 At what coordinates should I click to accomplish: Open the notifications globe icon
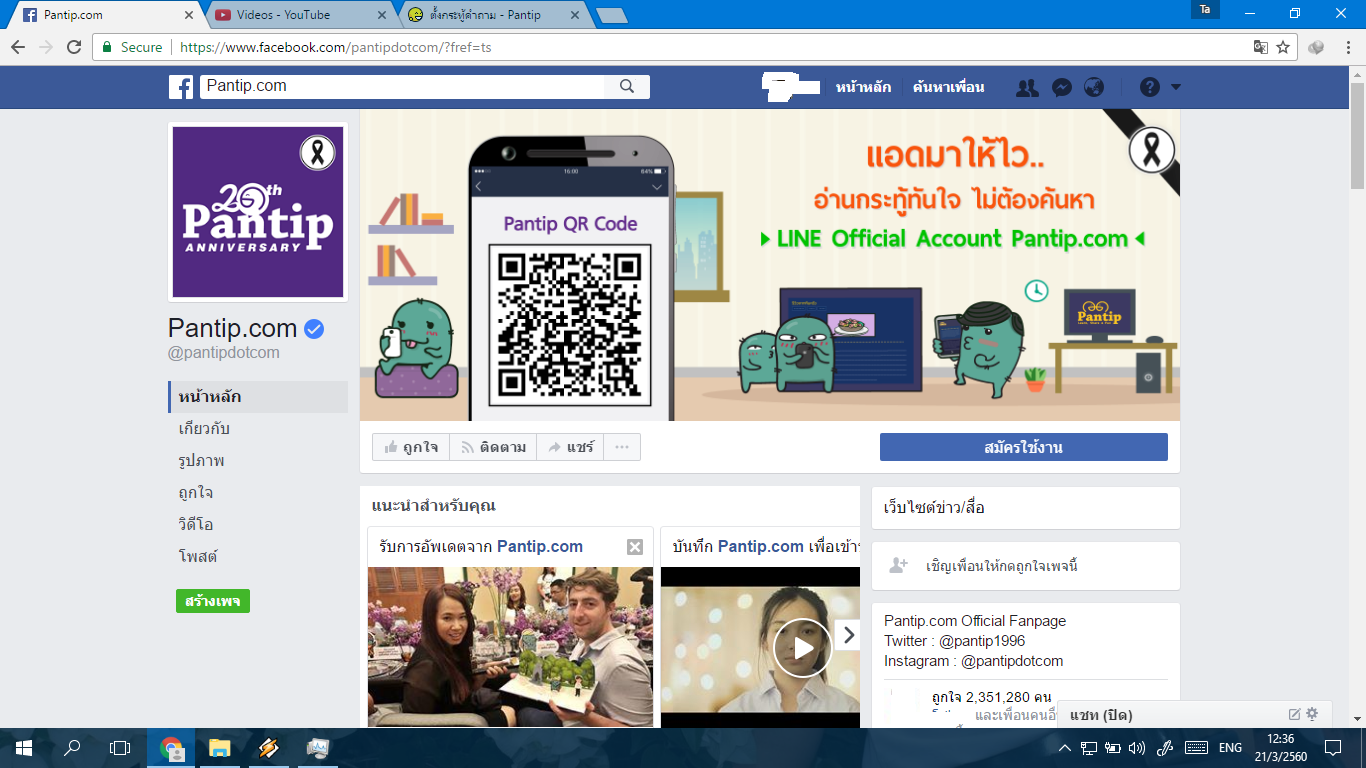(x=1094, y=87)
